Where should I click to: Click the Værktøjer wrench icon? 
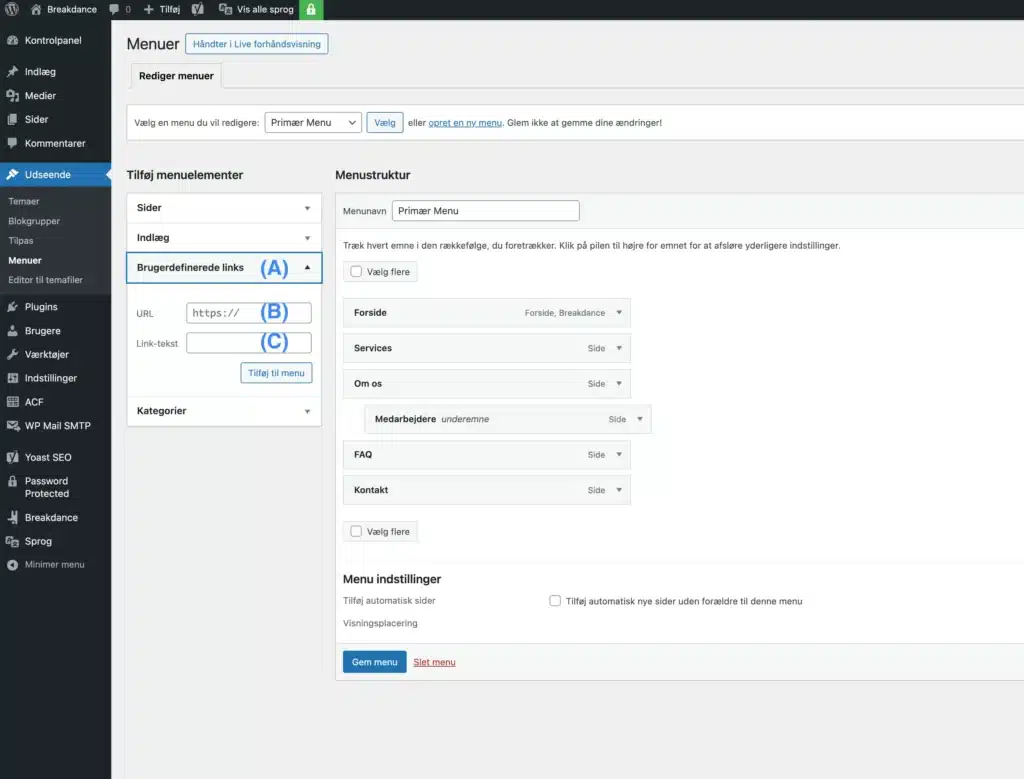tap(12, 355)
